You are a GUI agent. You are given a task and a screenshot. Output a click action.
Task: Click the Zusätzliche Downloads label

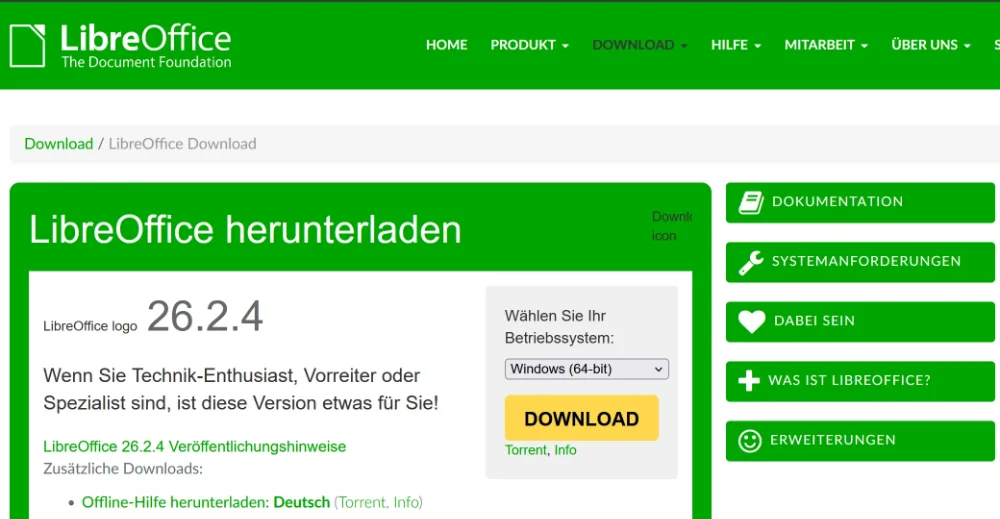tap(123, 469)
